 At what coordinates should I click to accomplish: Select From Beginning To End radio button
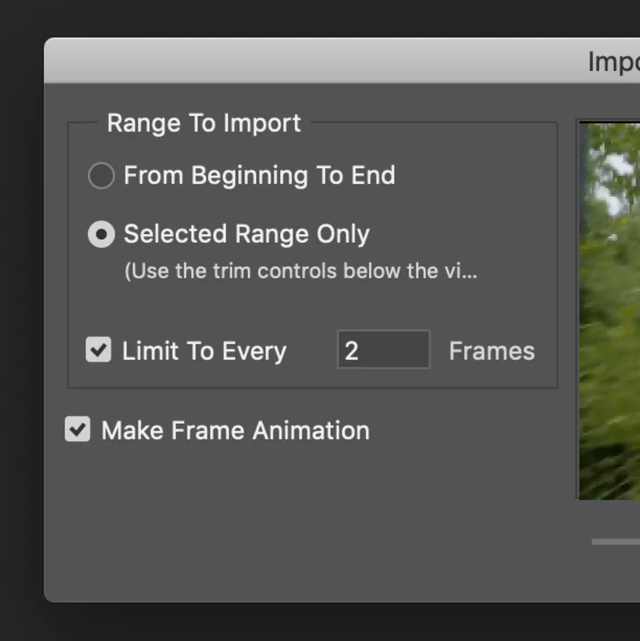(101, 176)
